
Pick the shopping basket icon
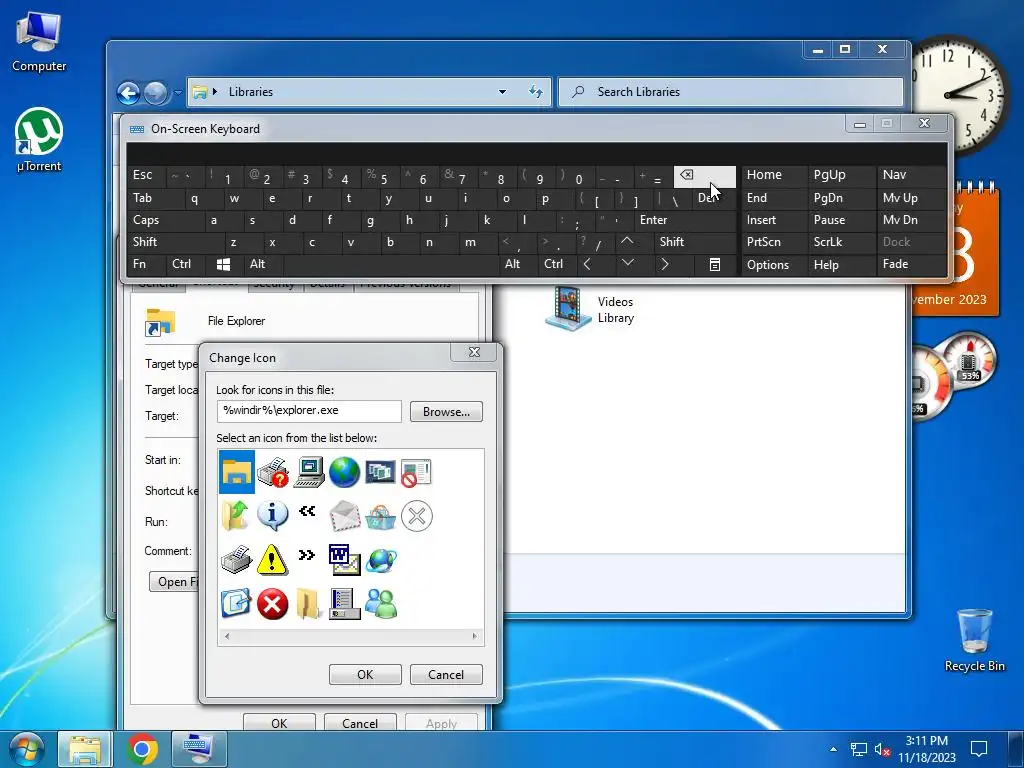coord(380,517)
